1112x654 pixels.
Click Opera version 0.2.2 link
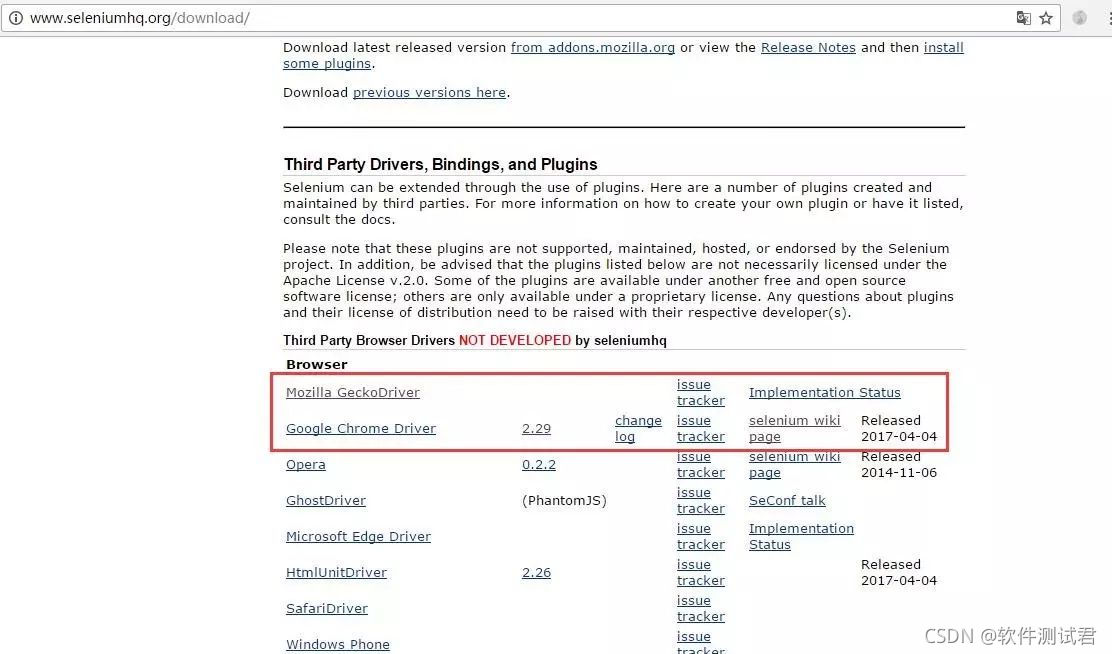click(x=539, y=465)
